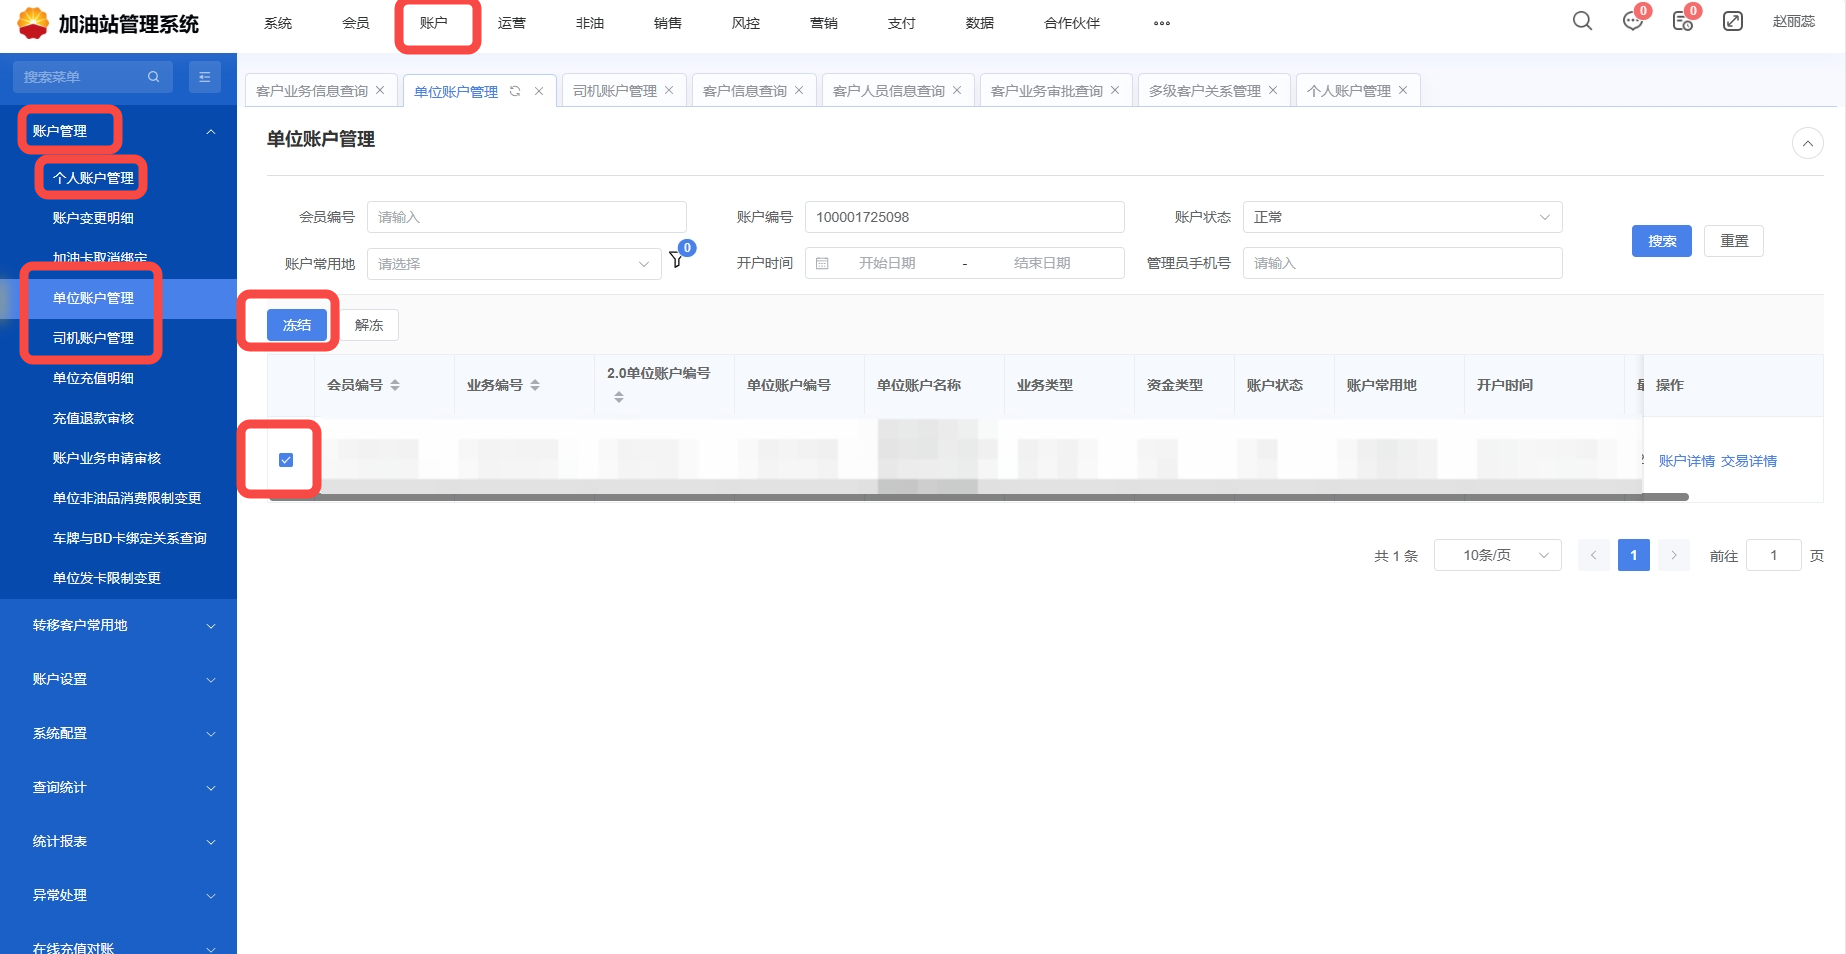1846x954 pixels.
Task: Click the more menu ellipsis icon
Action: (x=1161, y=23)
